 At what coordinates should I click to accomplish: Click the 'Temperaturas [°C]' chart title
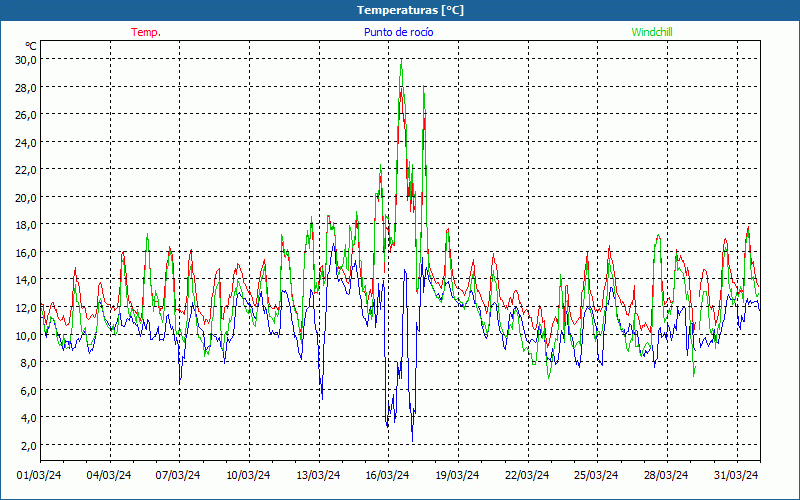coord(410,10)
